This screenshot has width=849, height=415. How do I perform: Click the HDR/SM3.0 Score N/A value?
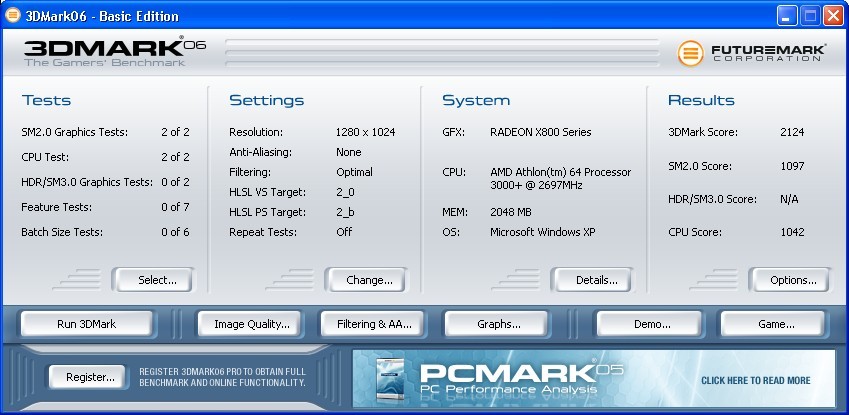point(789,199)
